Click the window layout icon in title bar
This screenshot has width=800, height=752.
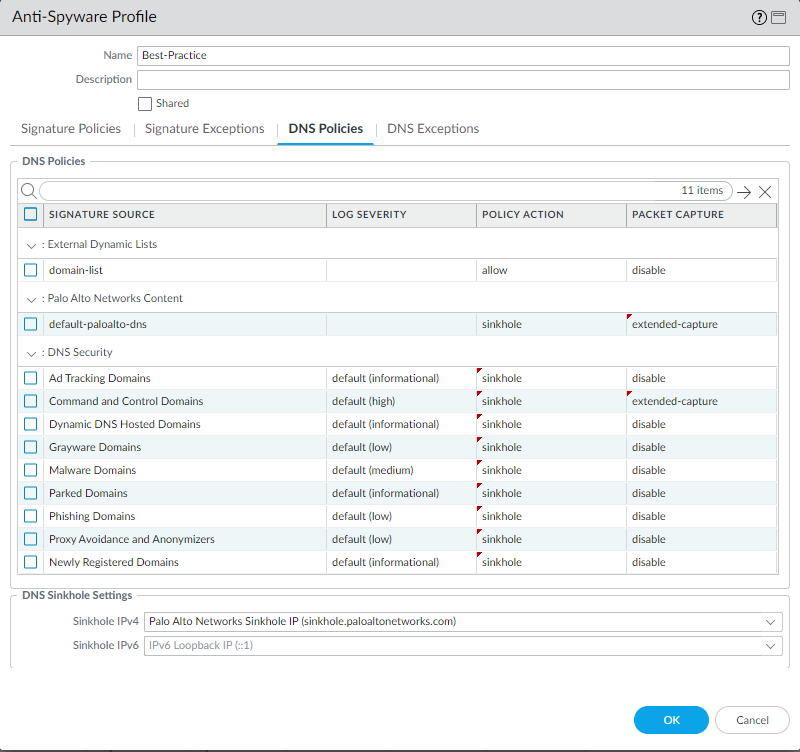tap(778, 17)
